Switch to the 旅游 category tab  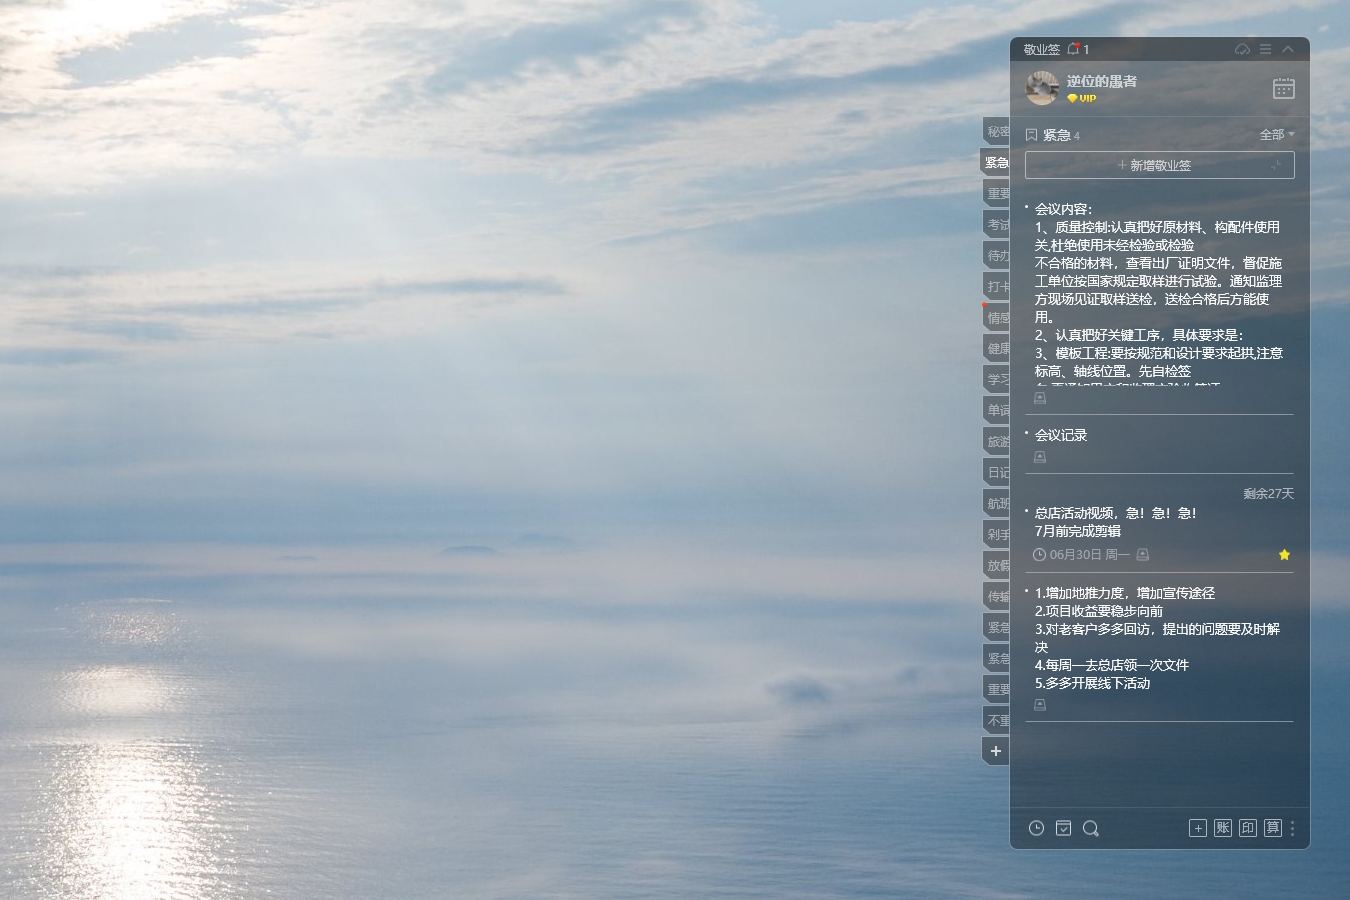click(996, 442)
